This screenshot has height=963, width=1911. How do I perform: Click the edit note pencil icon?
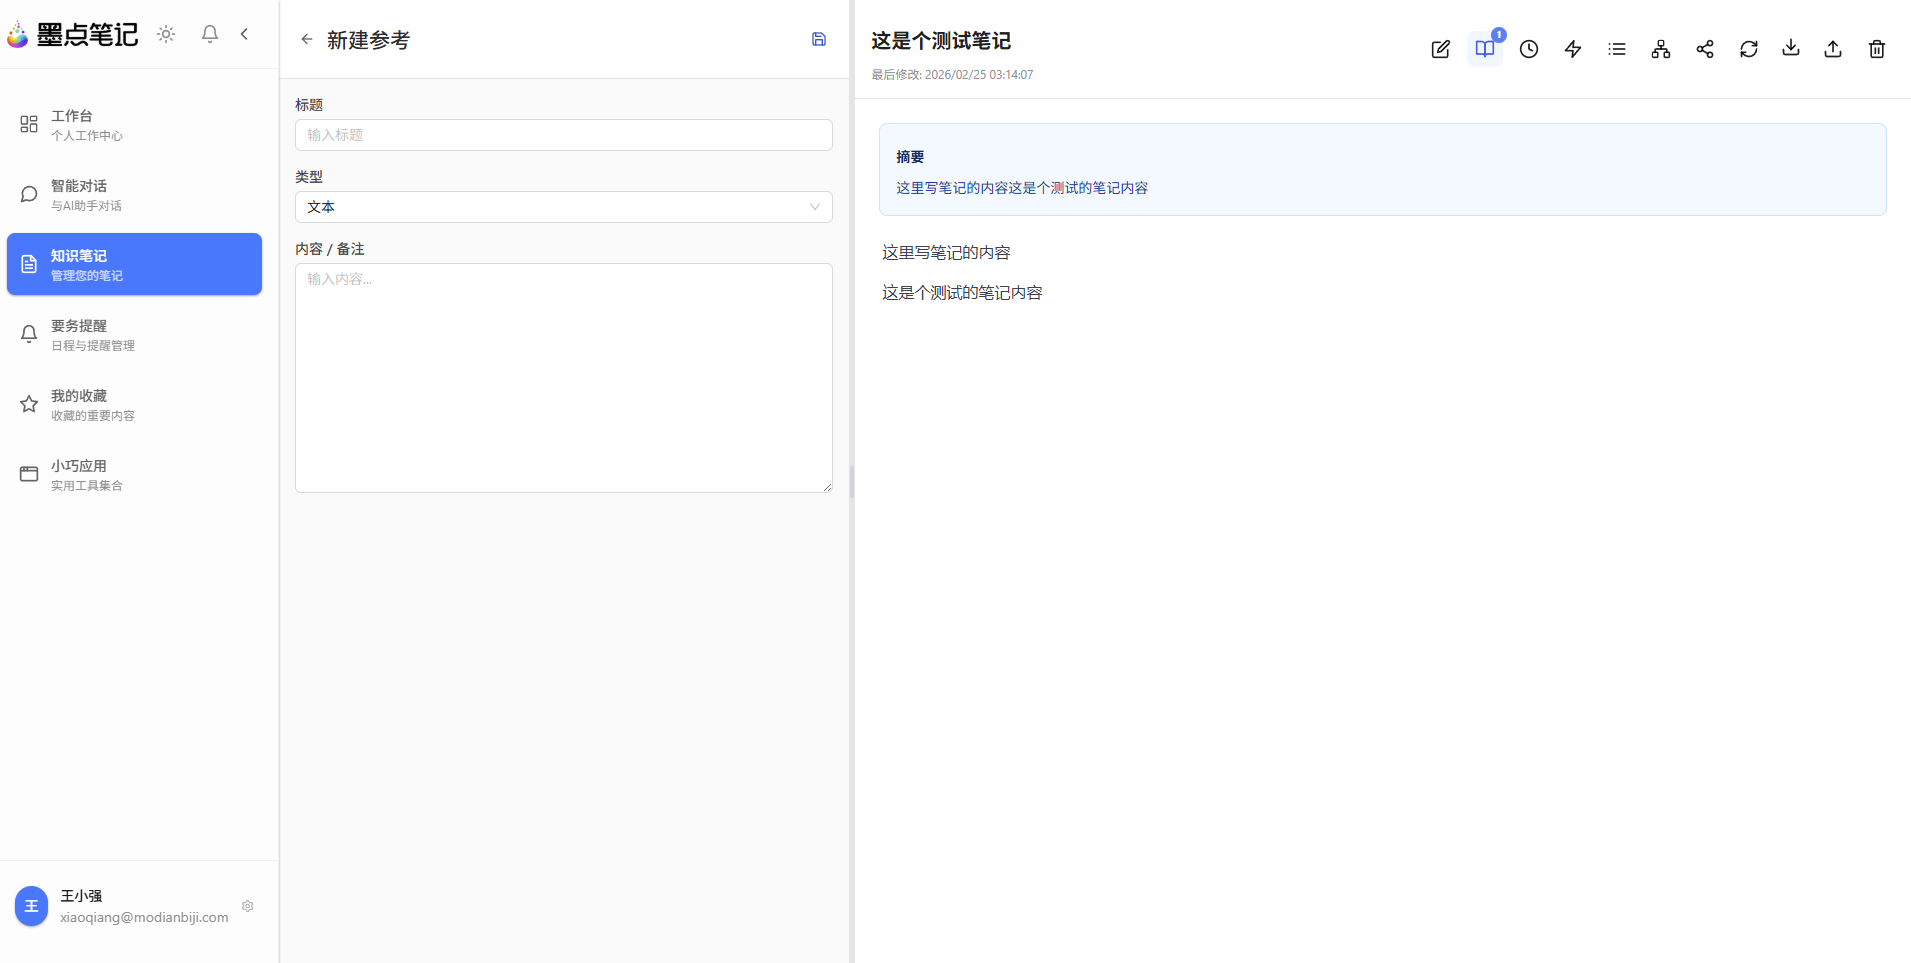[x=1440, y=49]
